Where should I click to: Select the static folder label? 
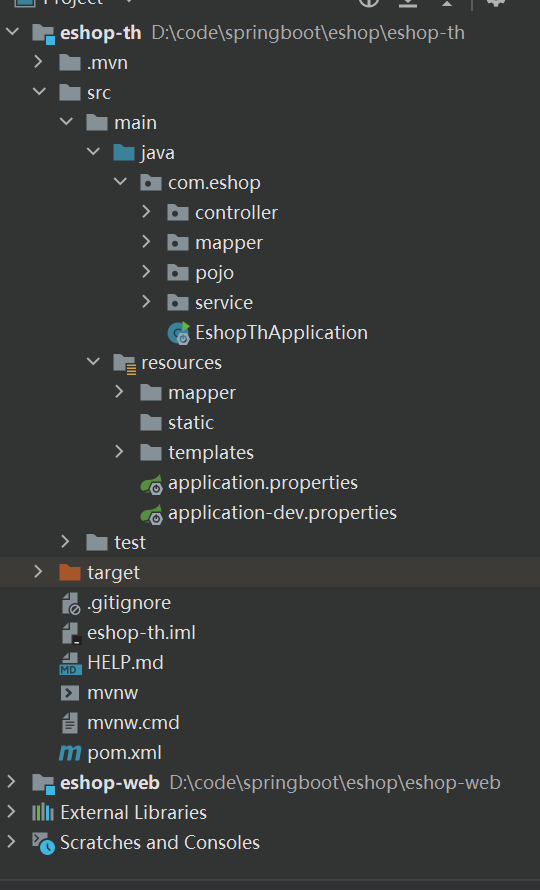coord(191,422)
